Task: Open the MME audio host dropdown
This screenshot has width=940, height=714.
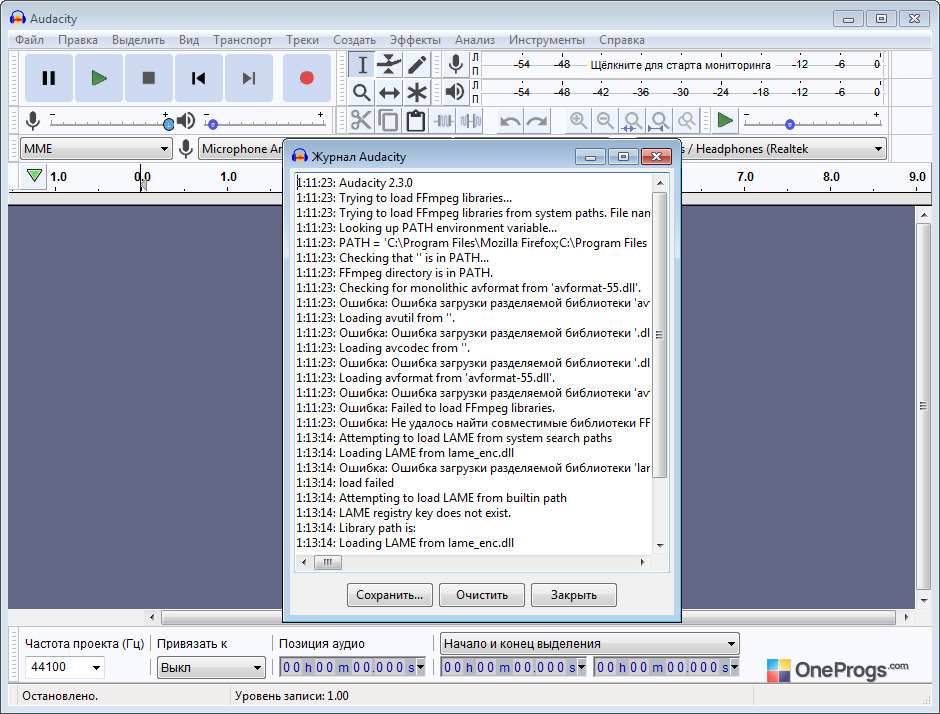Action: [96, 149]
